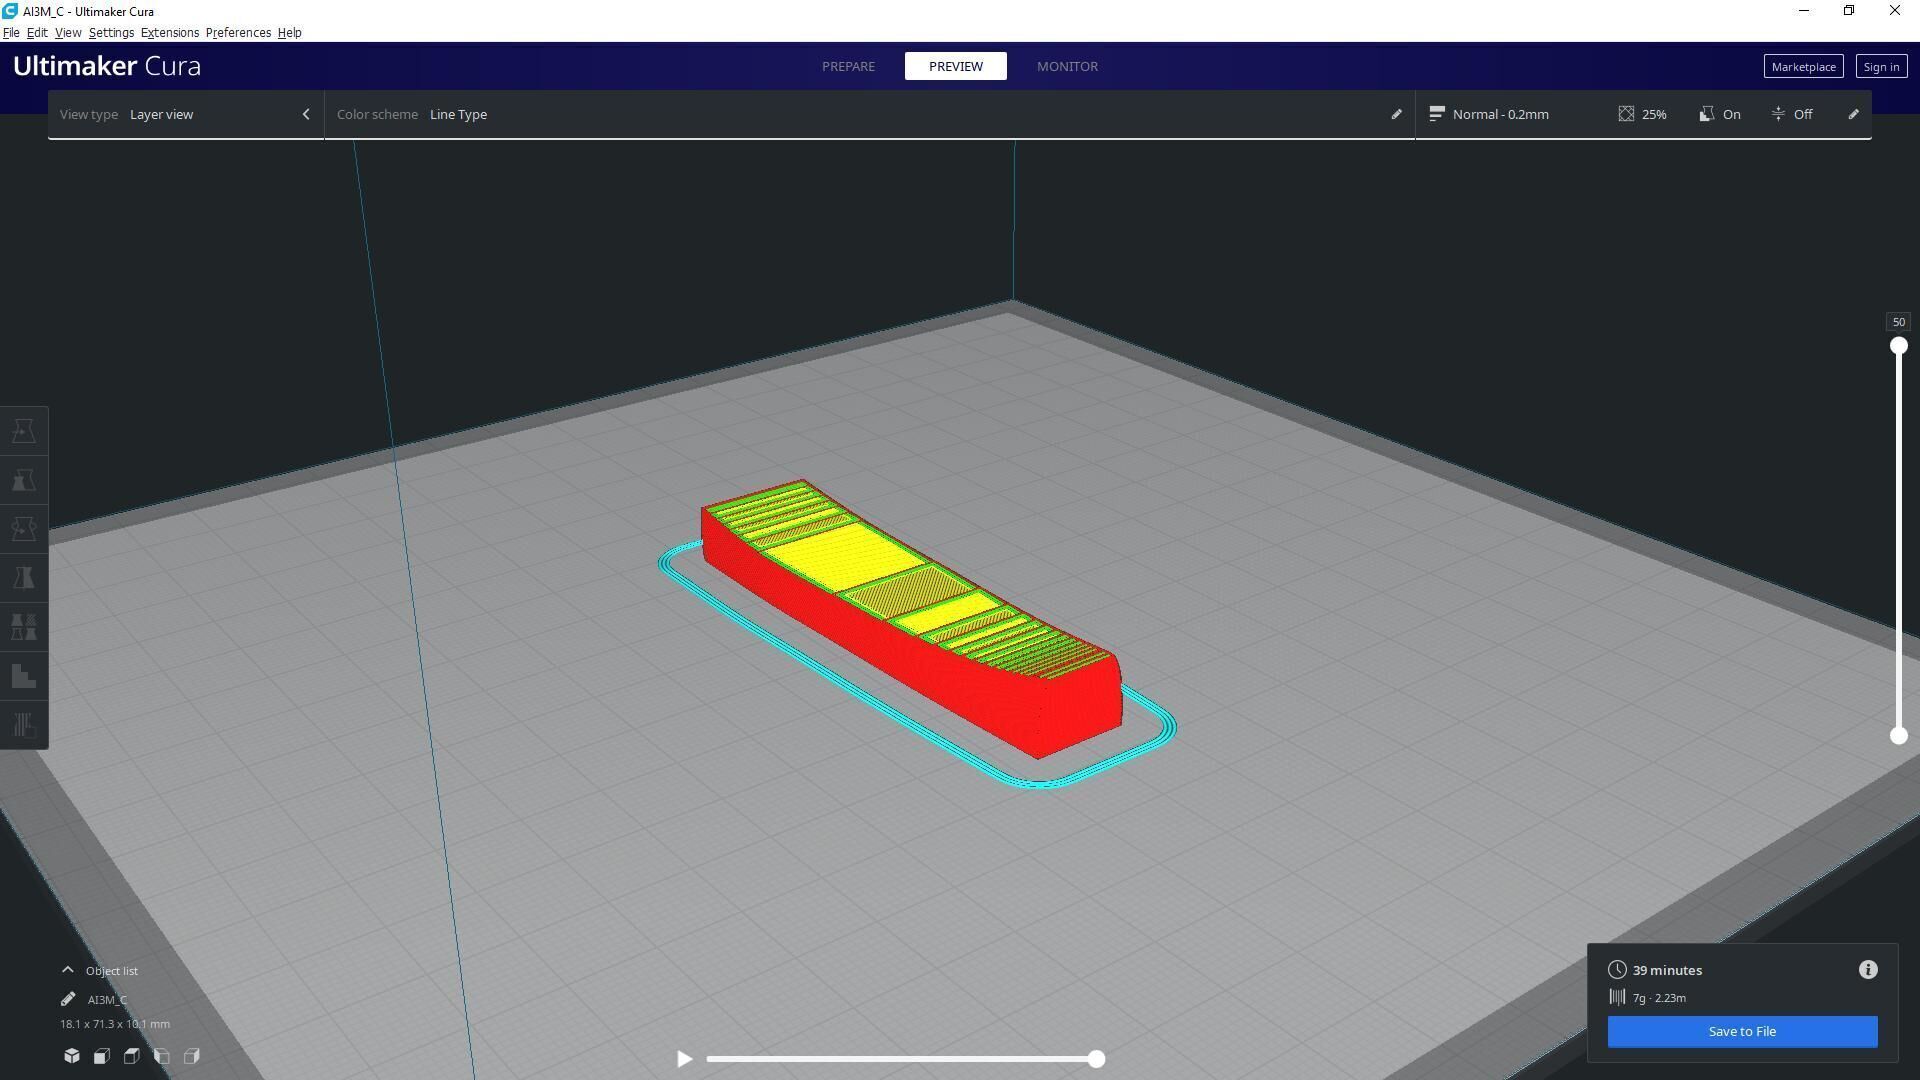
Task: Collapse the View type Layer view selector
Action: tap(306, 114)
